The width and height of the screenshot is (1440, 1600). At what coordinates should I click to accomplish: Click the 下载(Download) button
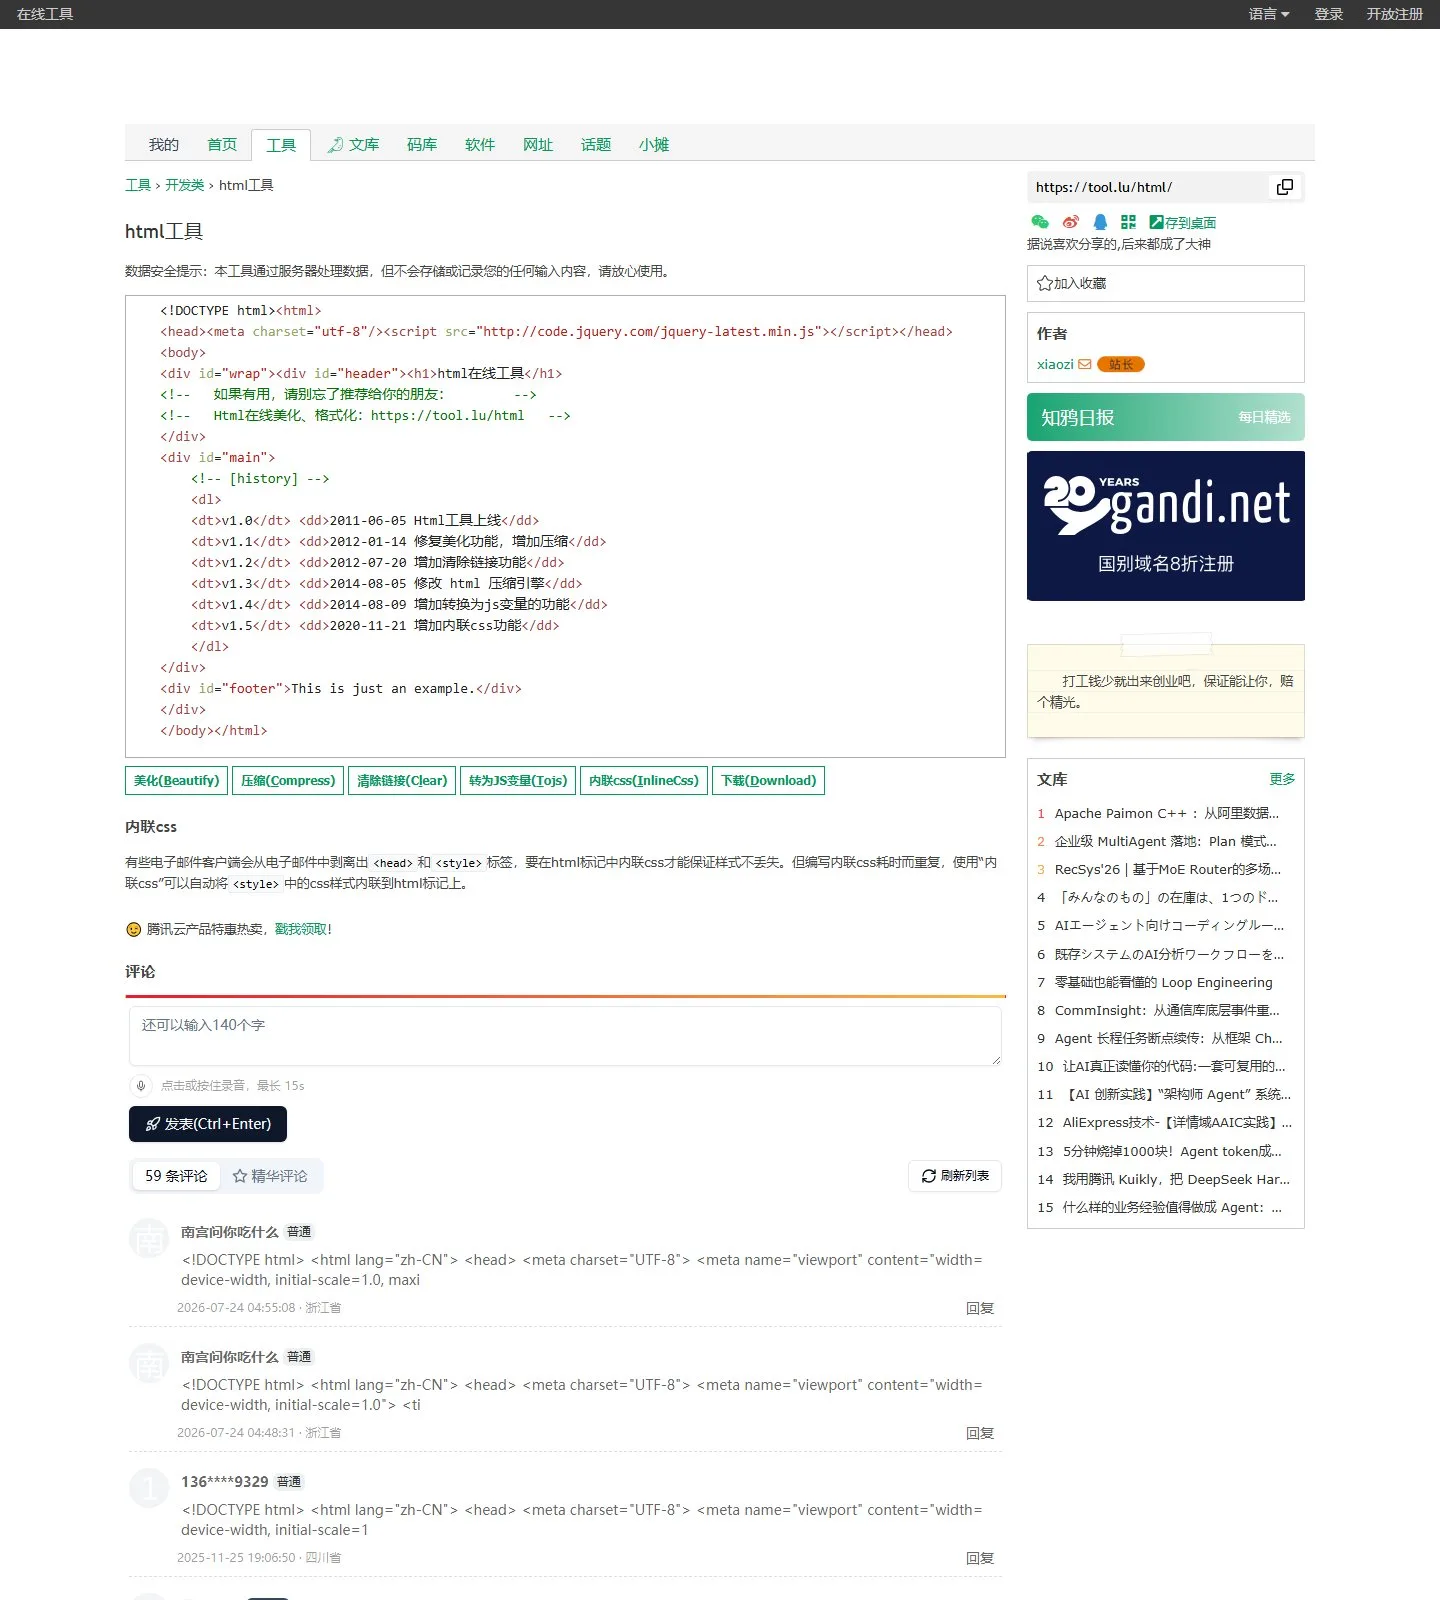tap(768, 781)
